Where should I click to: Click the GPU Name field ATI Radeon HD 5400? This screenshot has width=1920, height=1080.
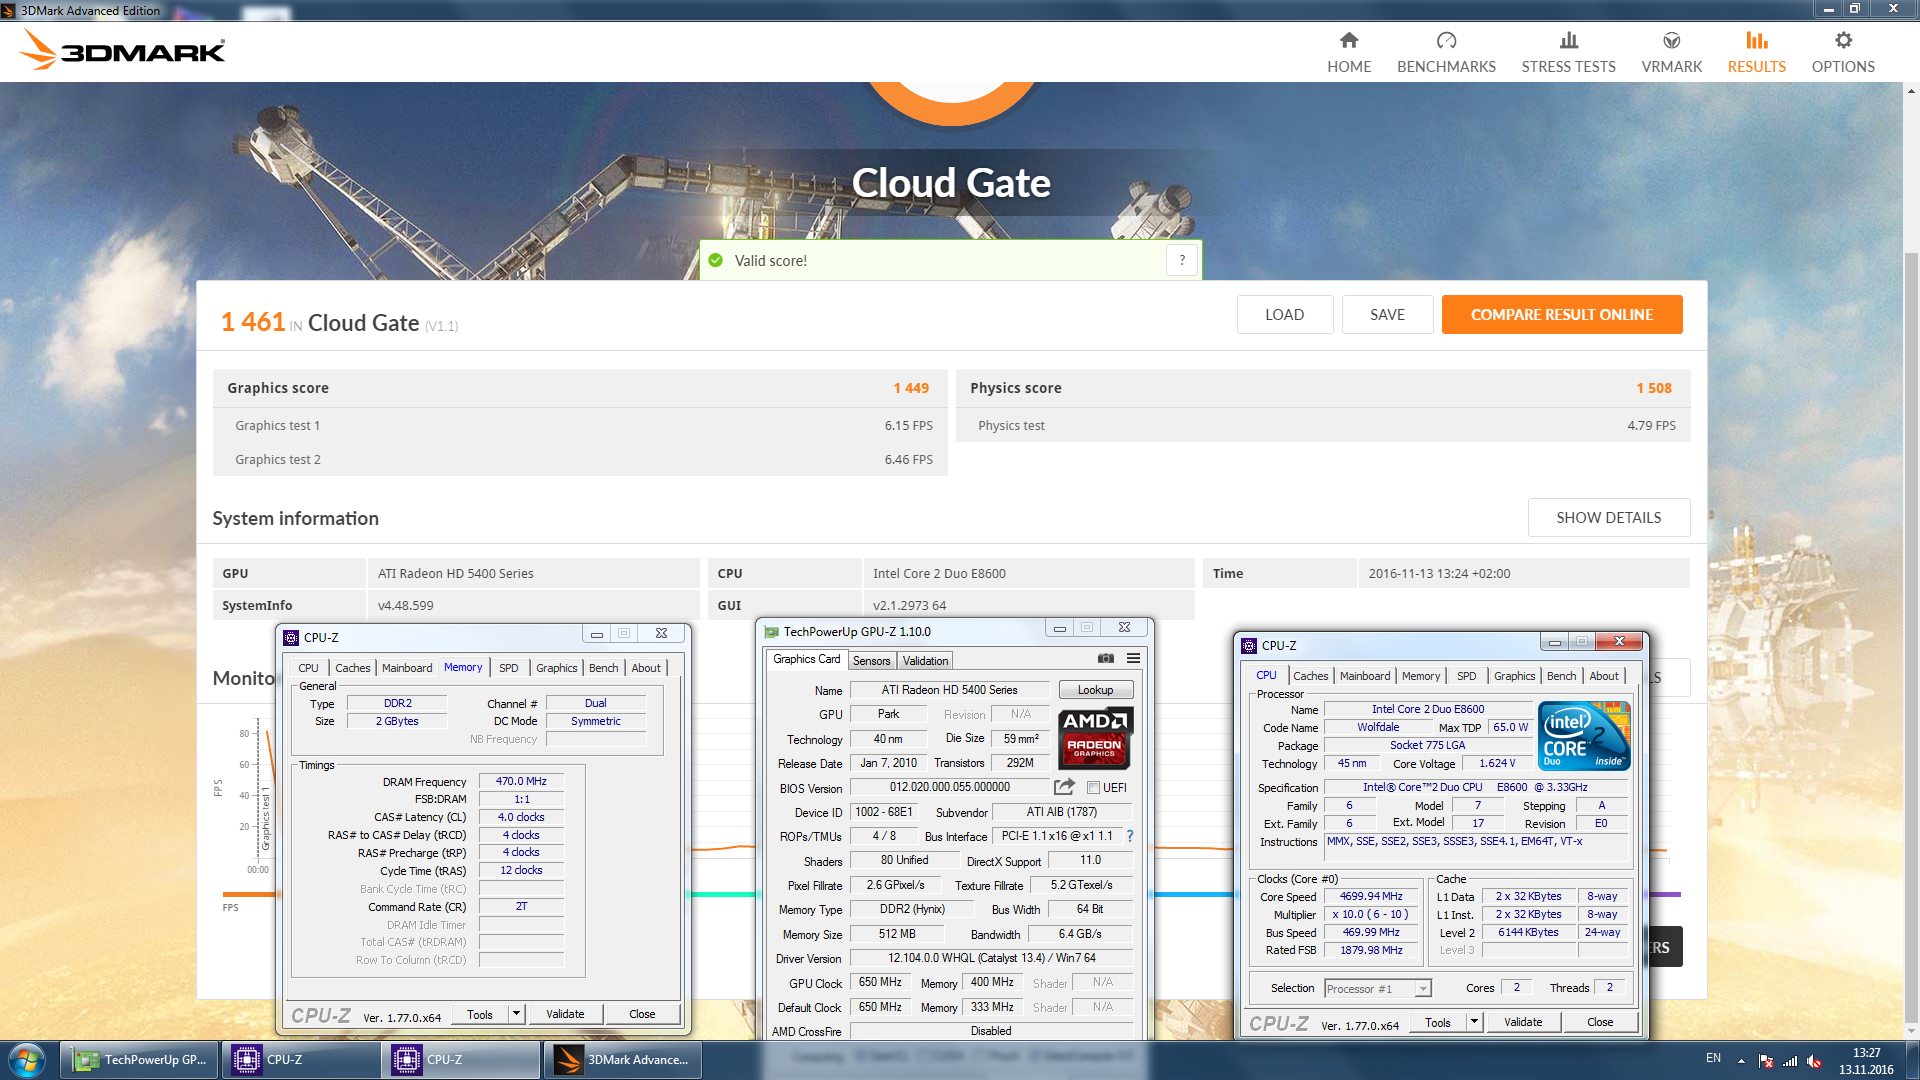tap(949, 690)
